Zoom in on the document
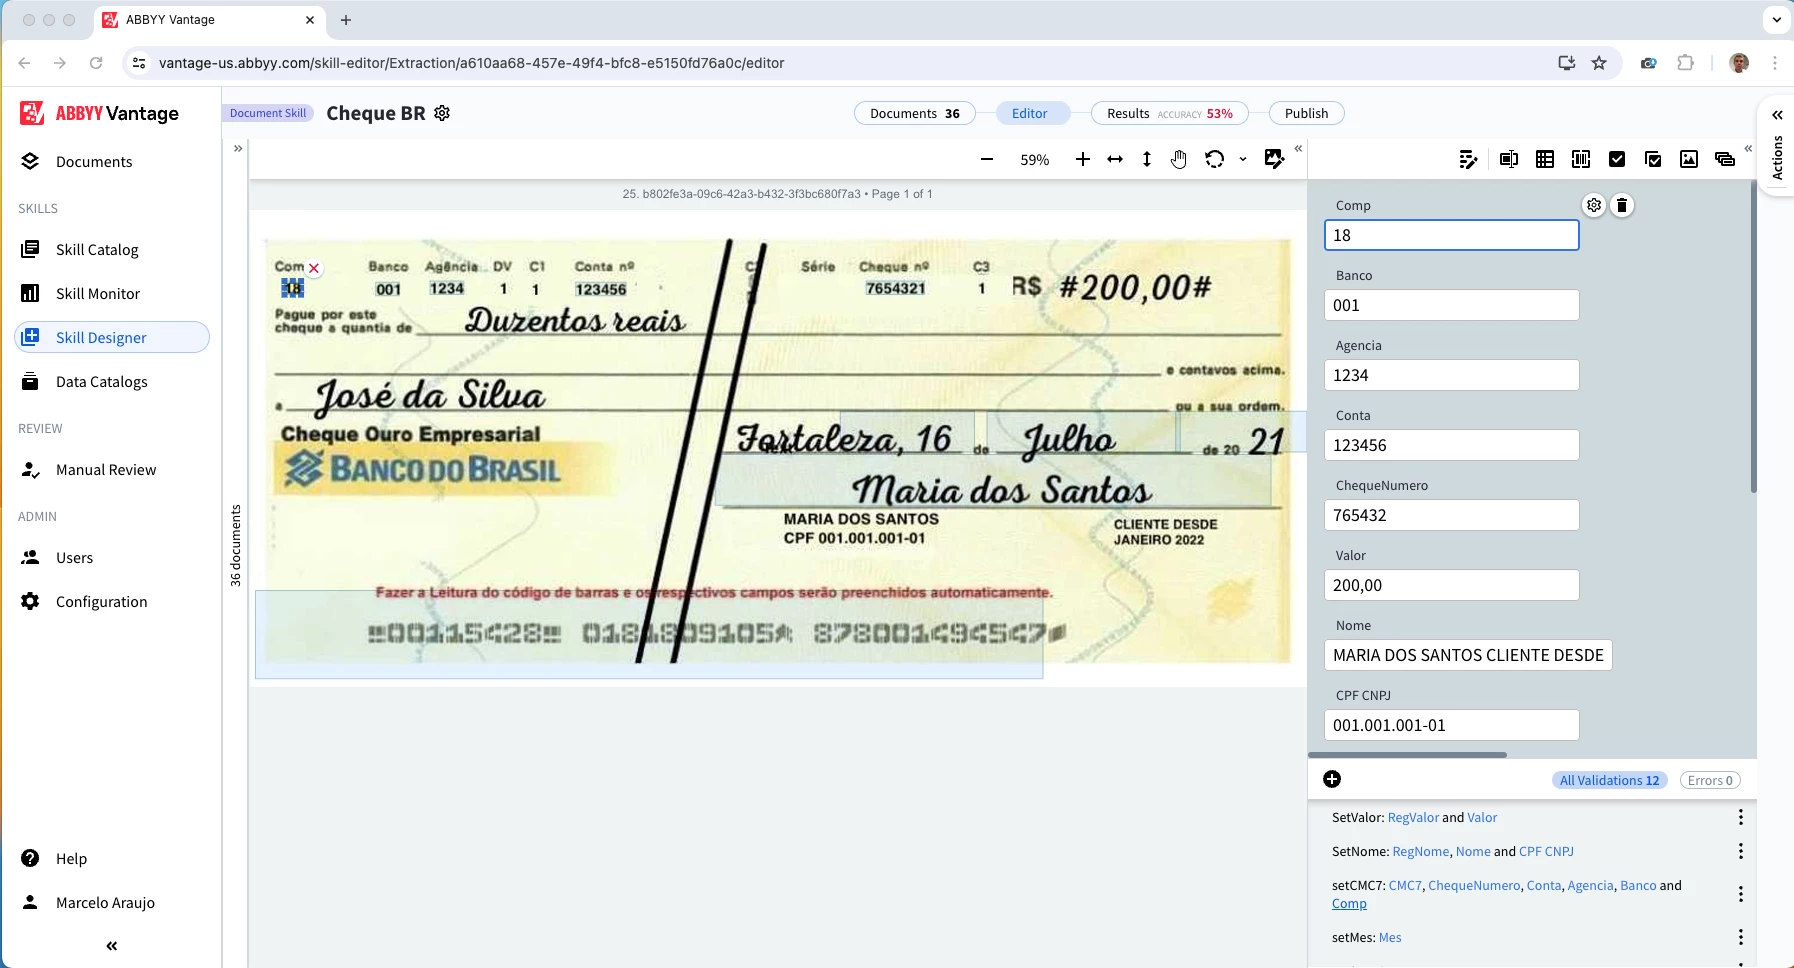 [1081, 159]
